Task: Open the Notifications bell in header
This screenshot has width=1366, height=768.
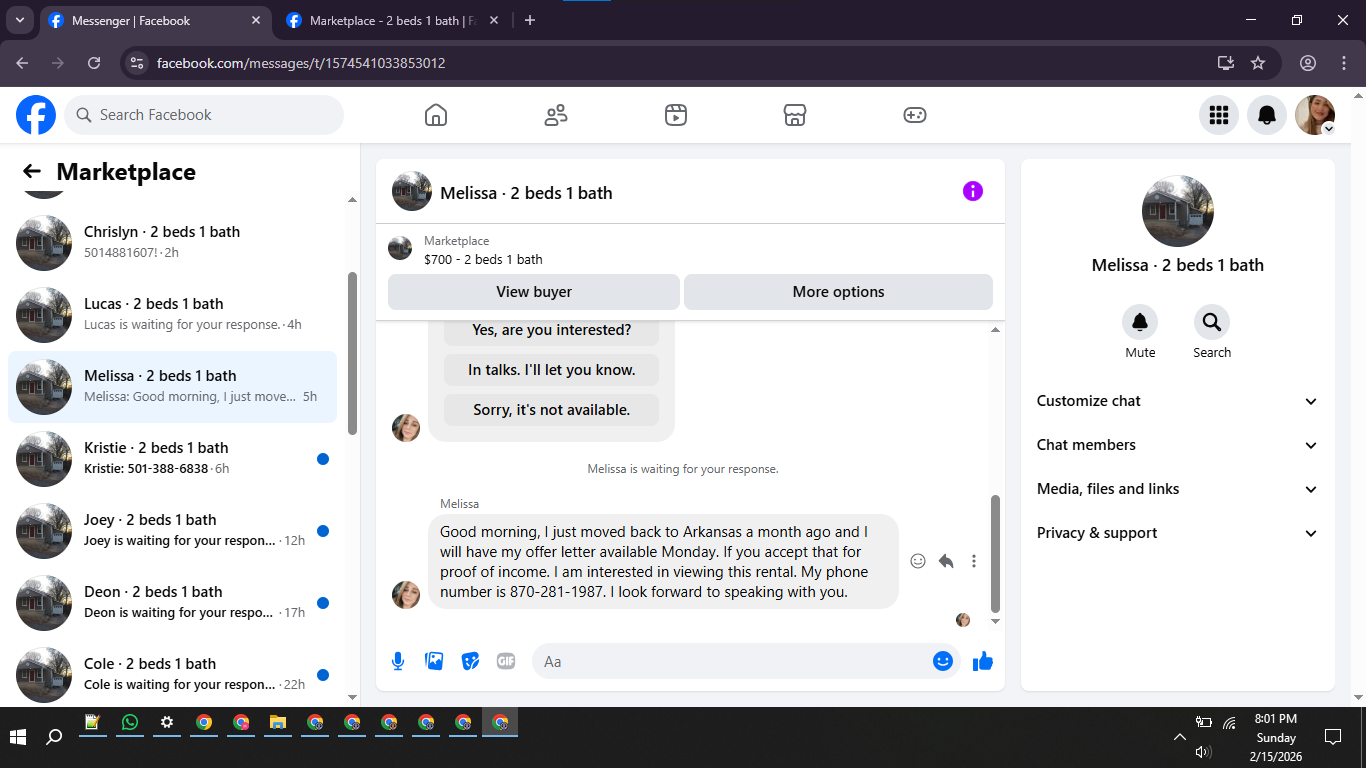Action: 1267,115
